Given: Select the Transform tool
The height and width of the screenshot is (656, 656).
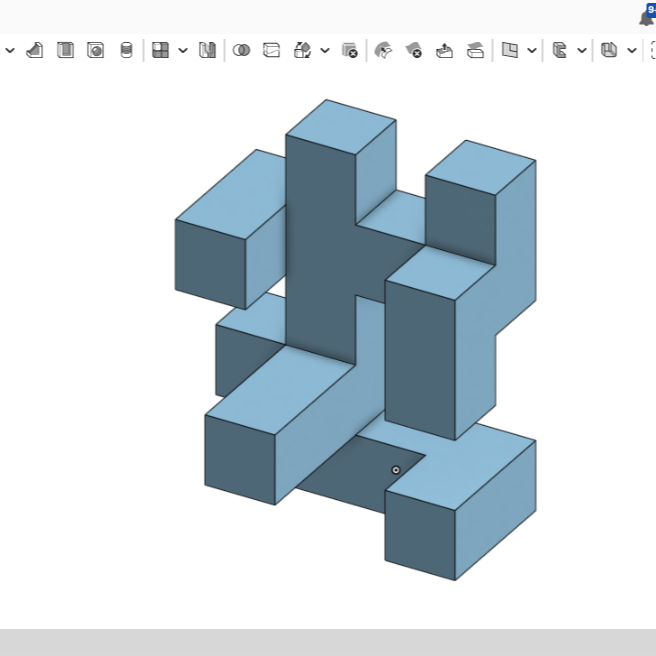Looking at the screenshot, I should (x=302, y=50).
